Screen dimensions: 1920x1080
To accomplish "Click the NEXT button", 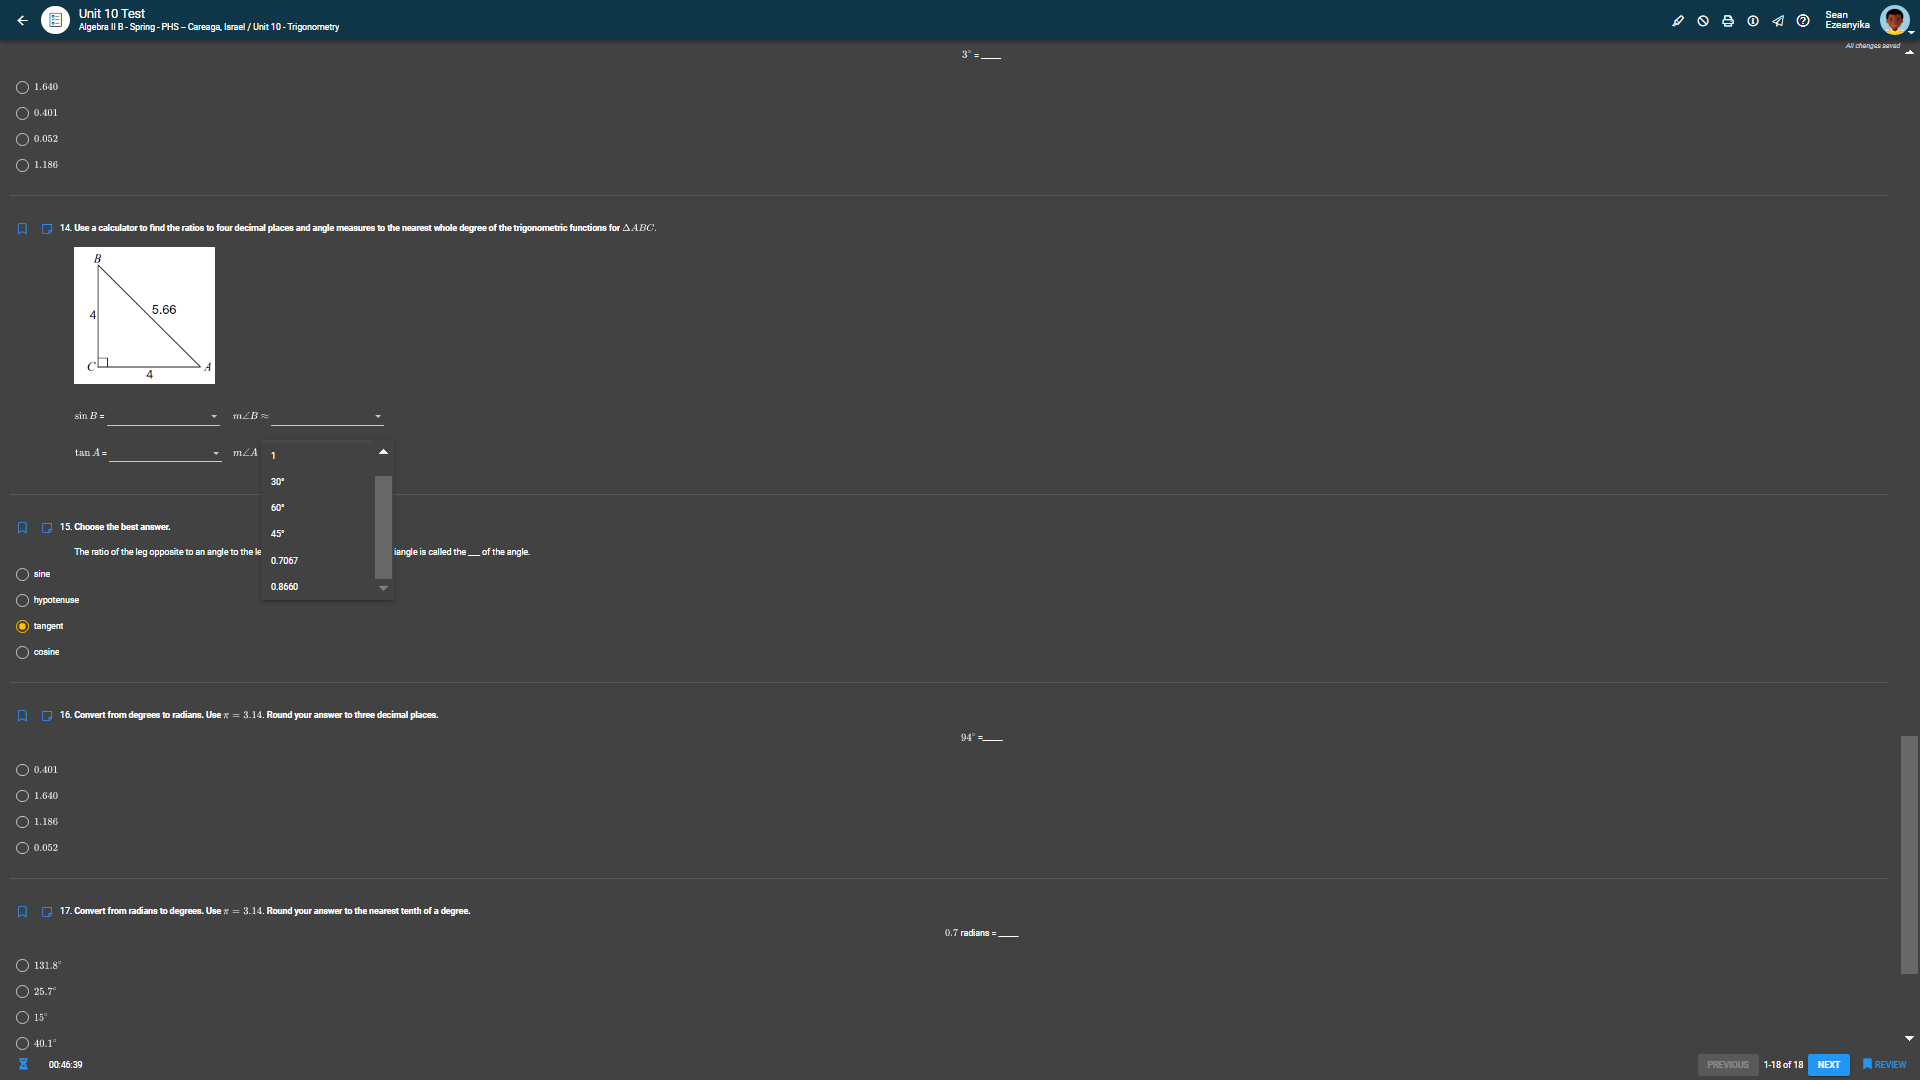I will pos(1828,1065).
